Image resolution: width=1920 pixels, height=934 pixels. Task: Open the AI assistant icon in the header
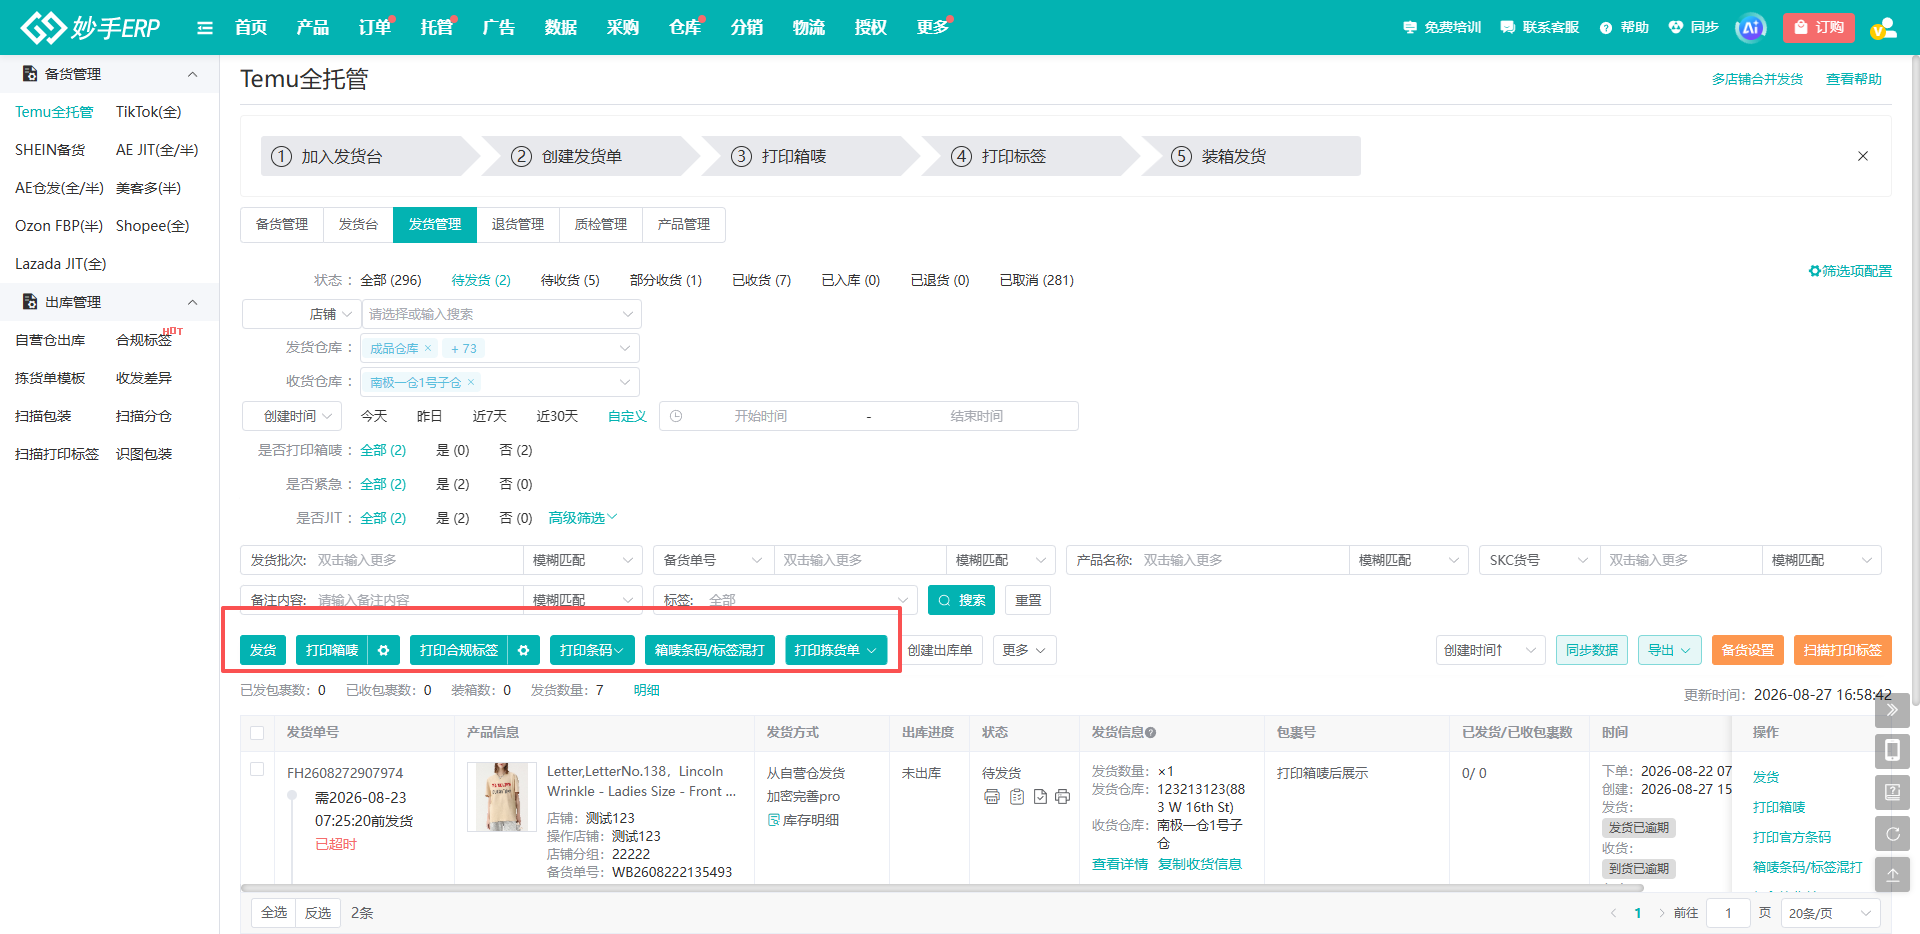coord(1751,28)
